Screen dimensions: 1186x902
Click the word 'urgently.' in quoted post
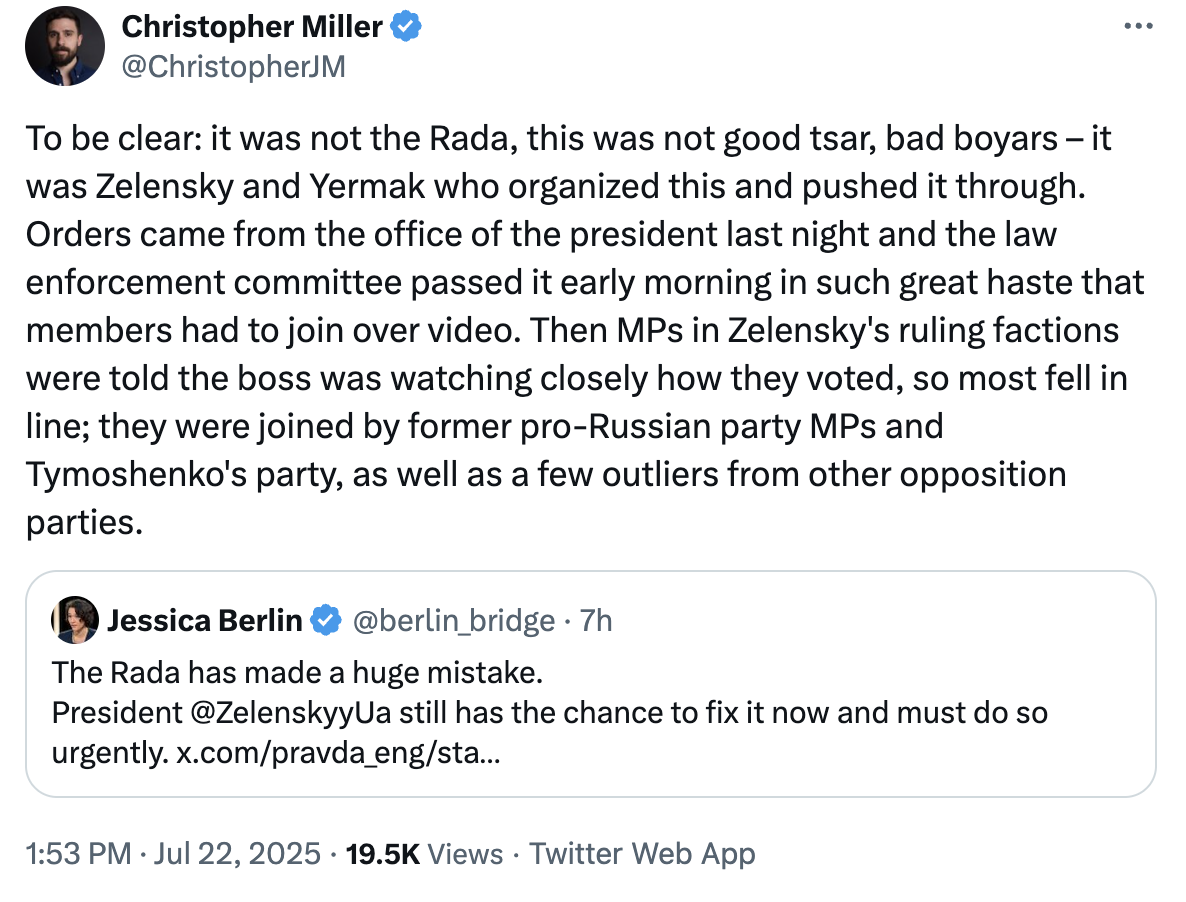tap(110, 753)
